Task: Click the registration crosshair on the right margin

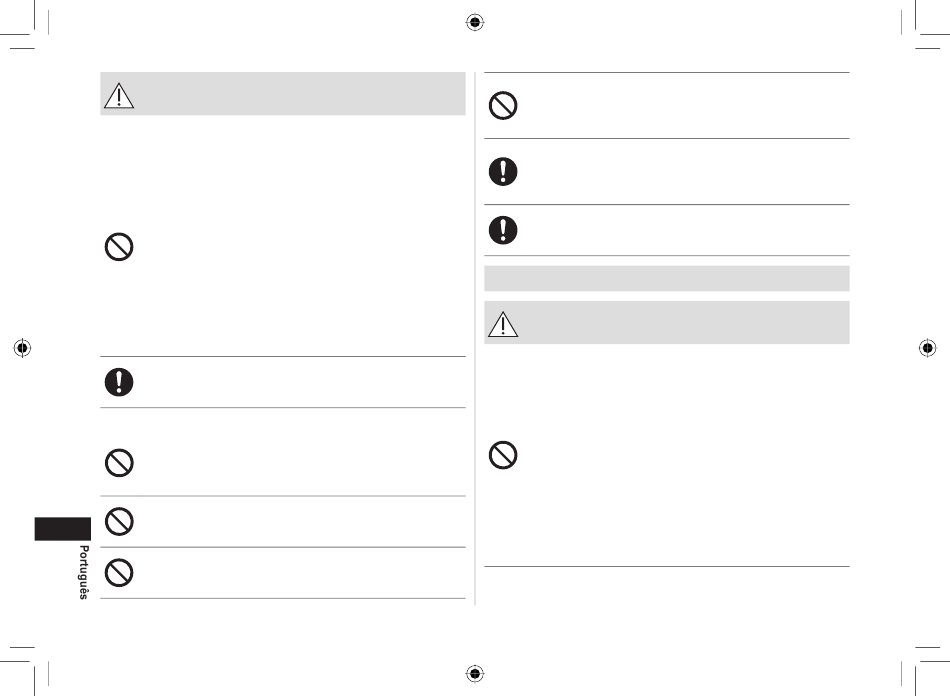Action: tap(927, 348)
